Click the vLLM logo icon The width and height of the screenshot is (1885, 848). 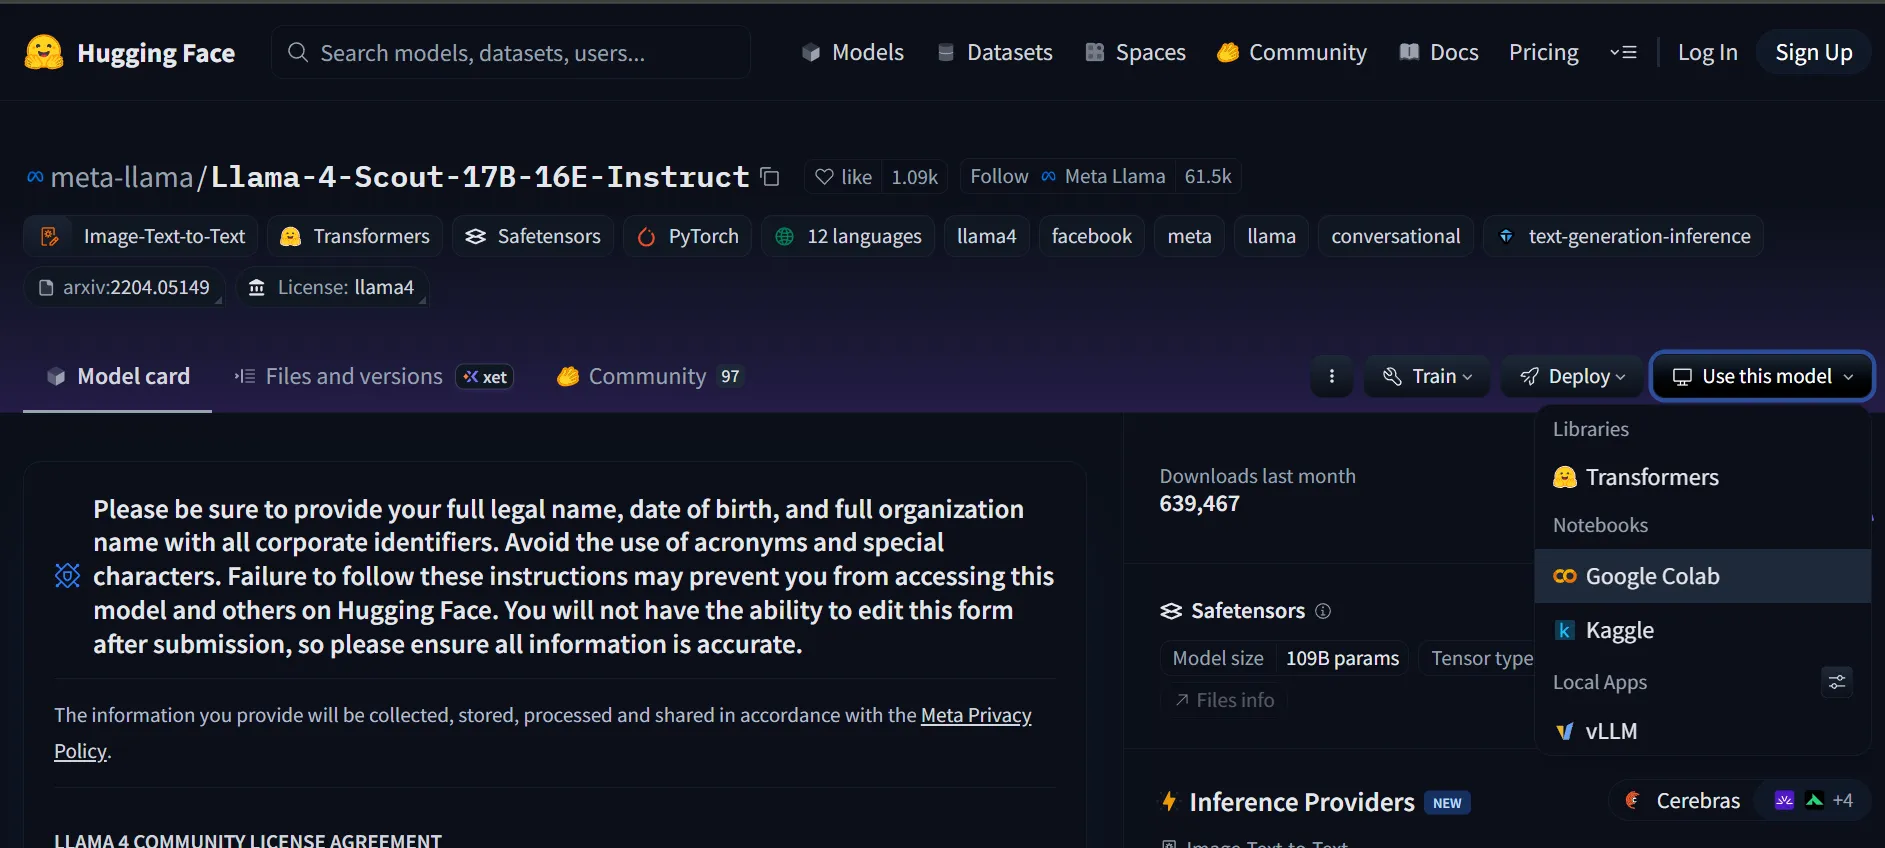[1565, 731]
